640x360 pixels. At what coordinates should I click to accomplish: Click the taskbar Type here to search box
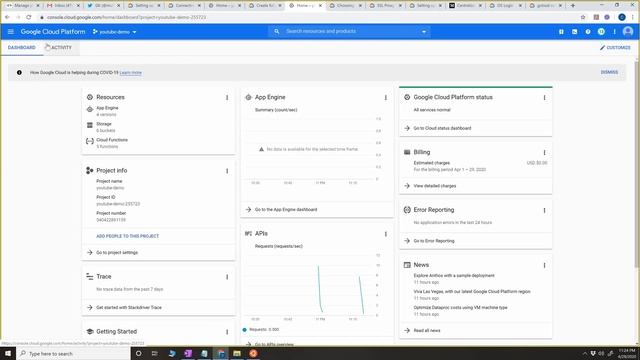(x=73, y=353)
